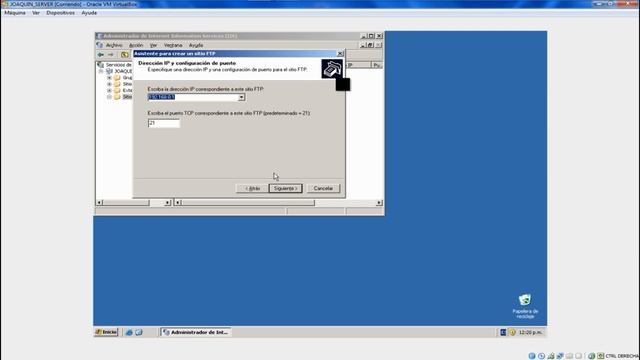This screenshot has height=360, width=640.
Task: Click the Pu... column header
Action: click(x=377, y=65)
